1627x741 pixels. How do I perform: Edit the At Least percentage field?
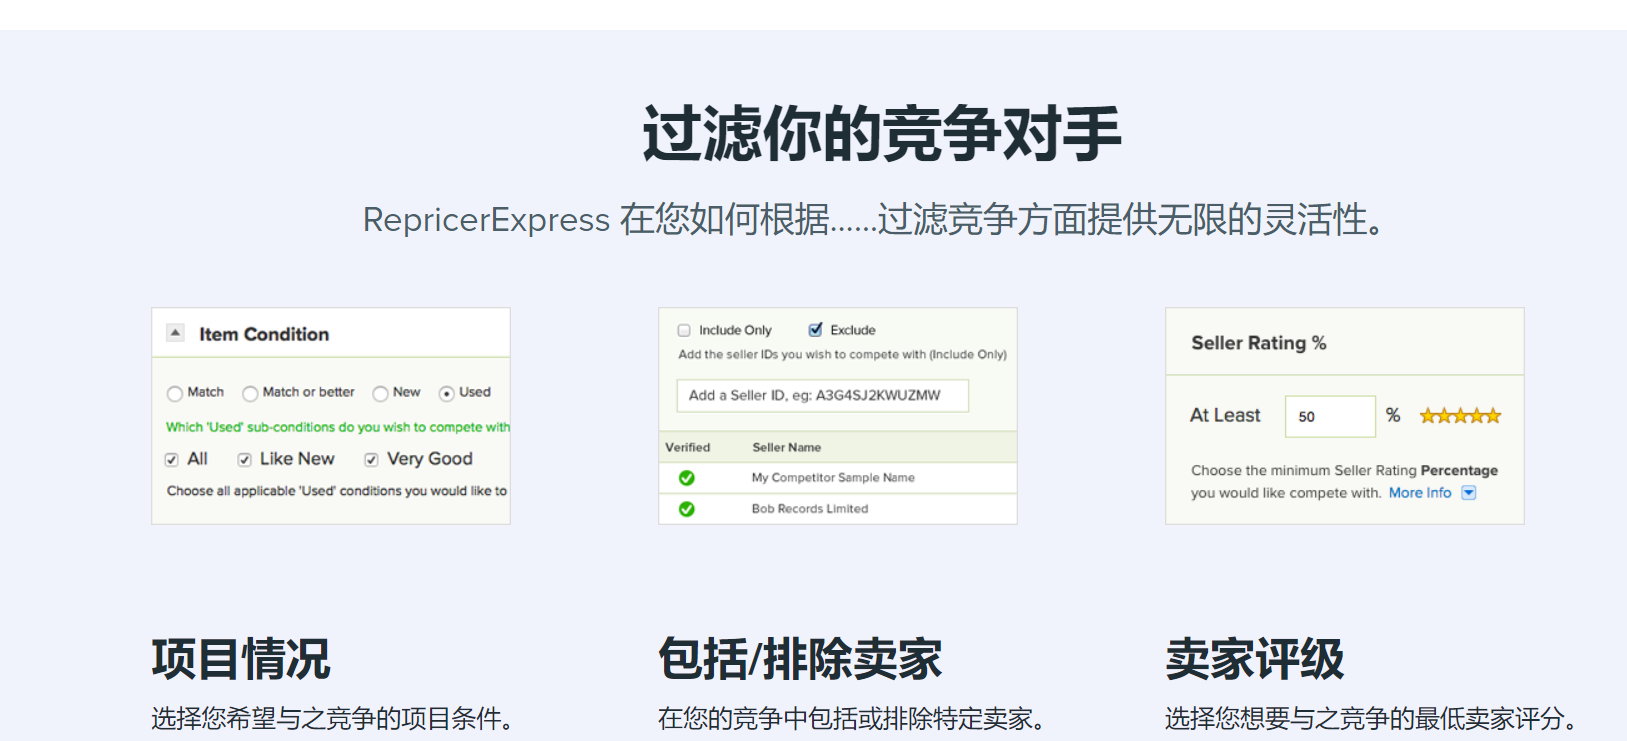pos(1330,416)
